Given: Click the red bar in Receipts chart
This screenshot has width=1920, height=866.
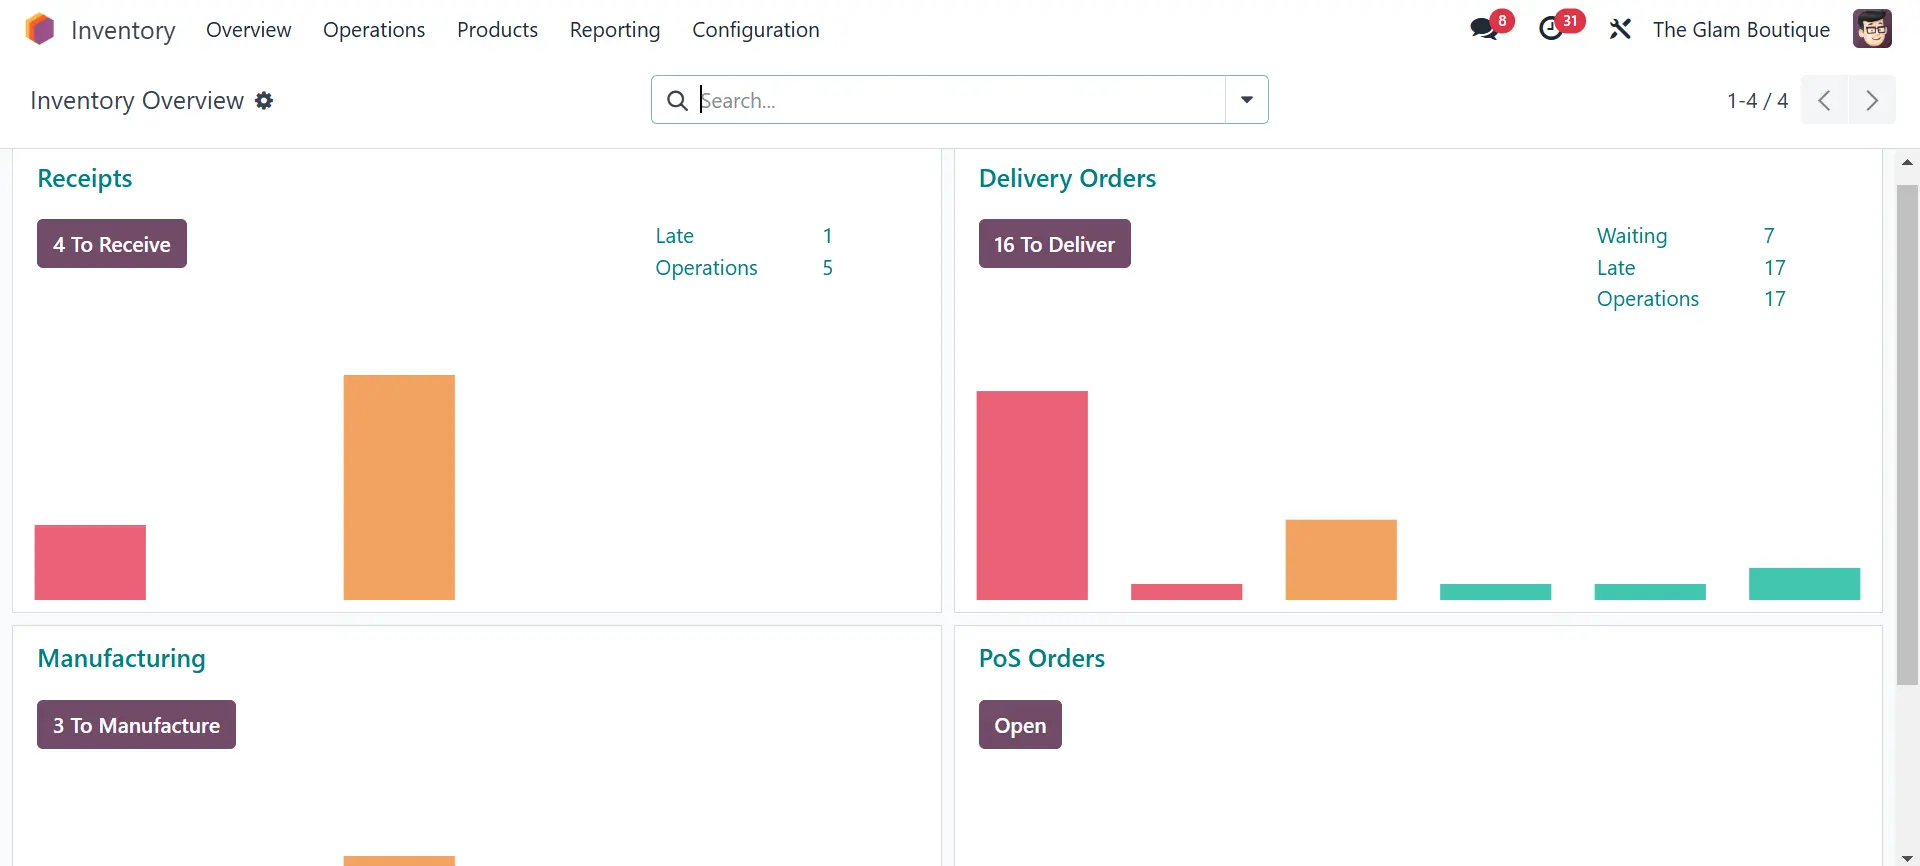Looking at the screenshot, I should 90,562.
